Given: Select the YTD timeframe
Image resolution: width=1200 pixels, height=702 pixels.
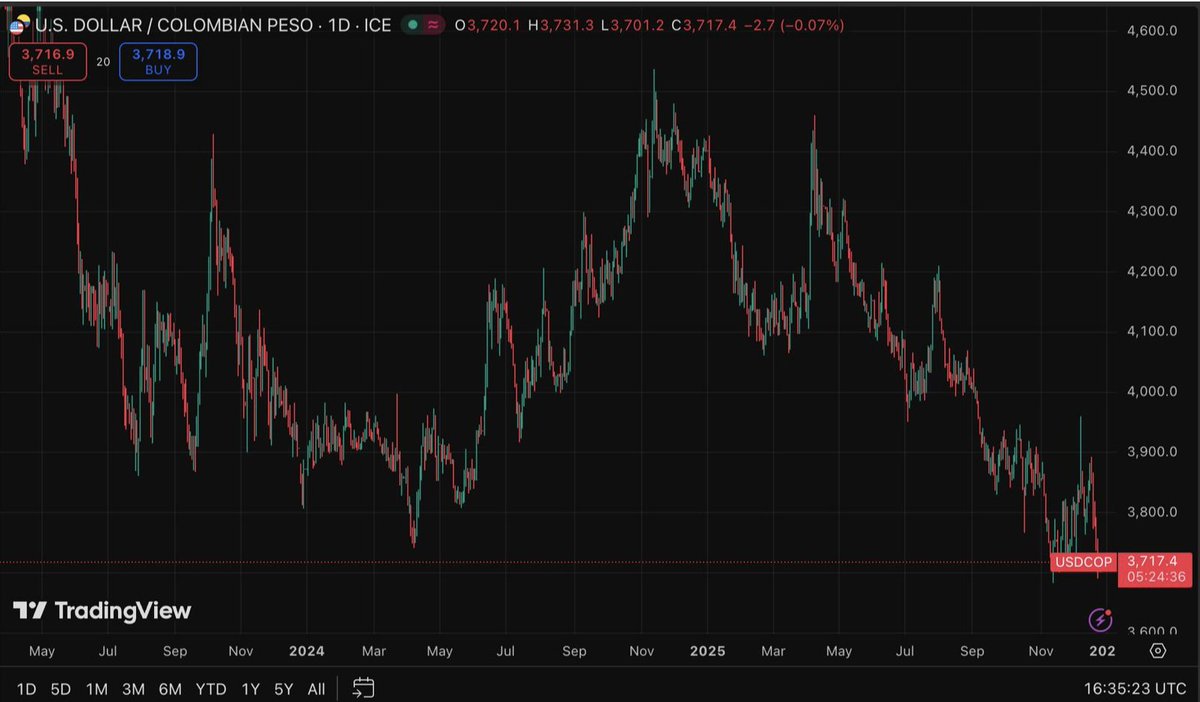Looking at the screenshot, I should (x=212, y=689).
